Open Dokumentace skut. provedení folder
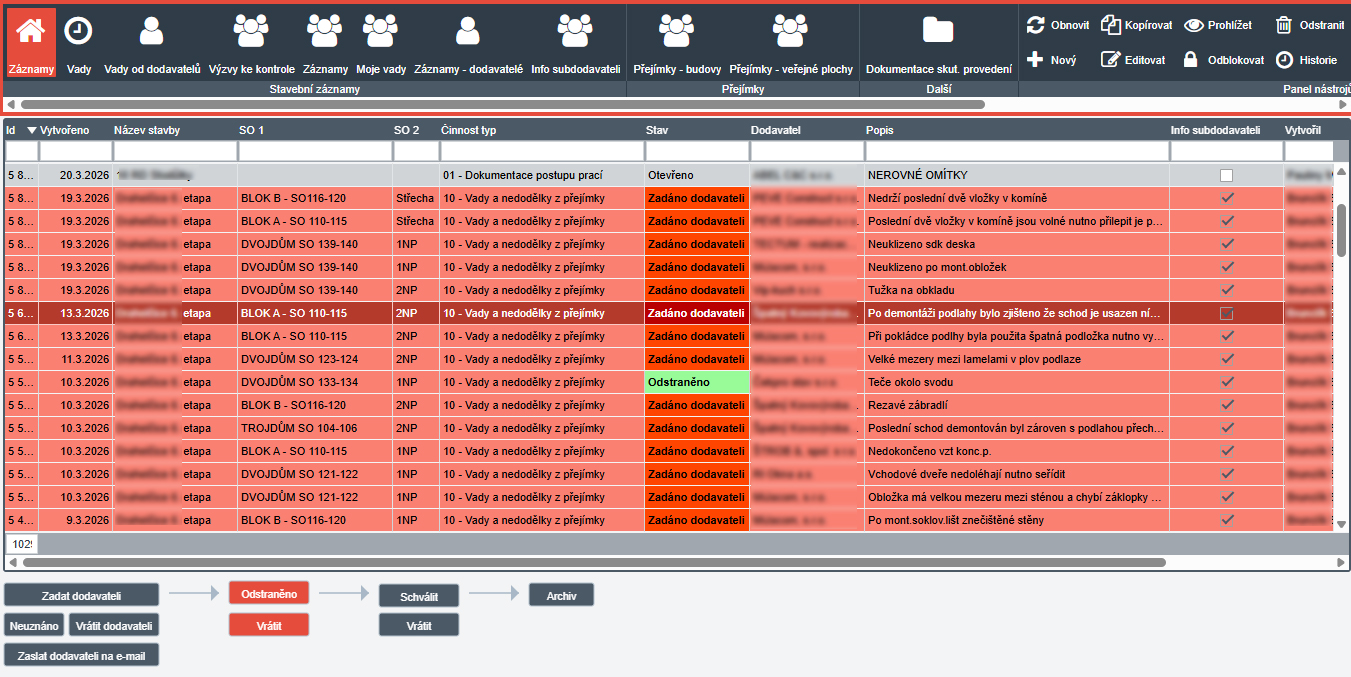Screen dimensions: 1351x677 [x=938, y=32]
